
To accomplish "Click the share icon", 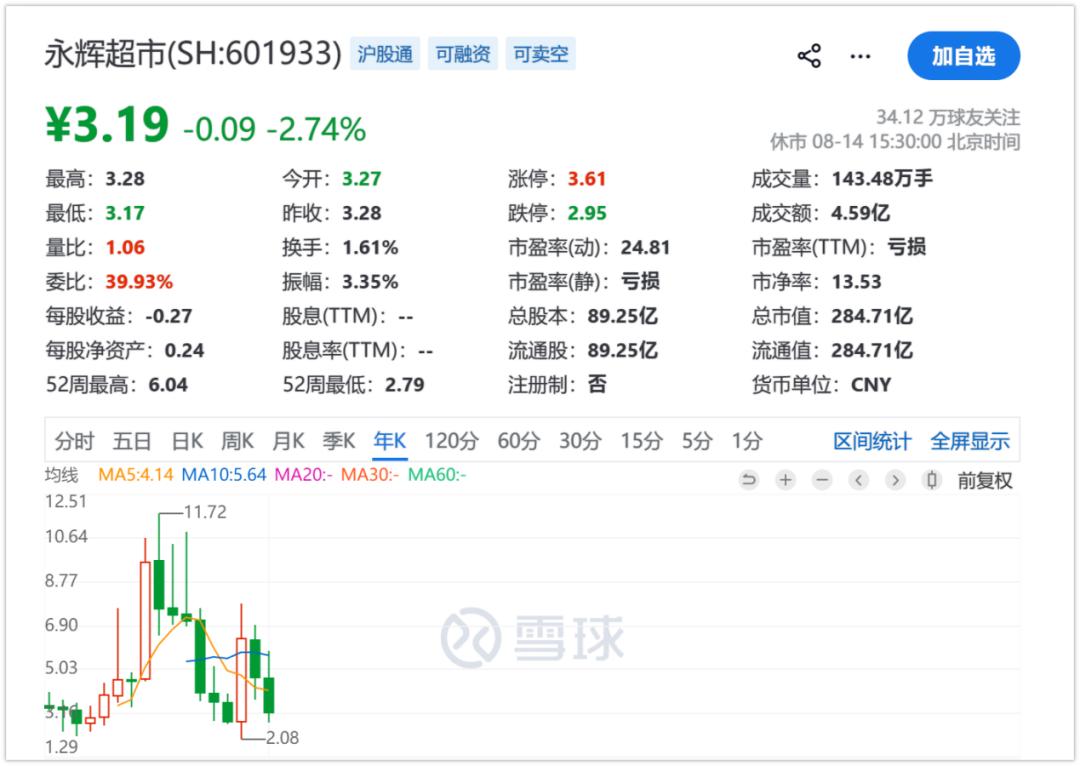I will tap(809, 56).
